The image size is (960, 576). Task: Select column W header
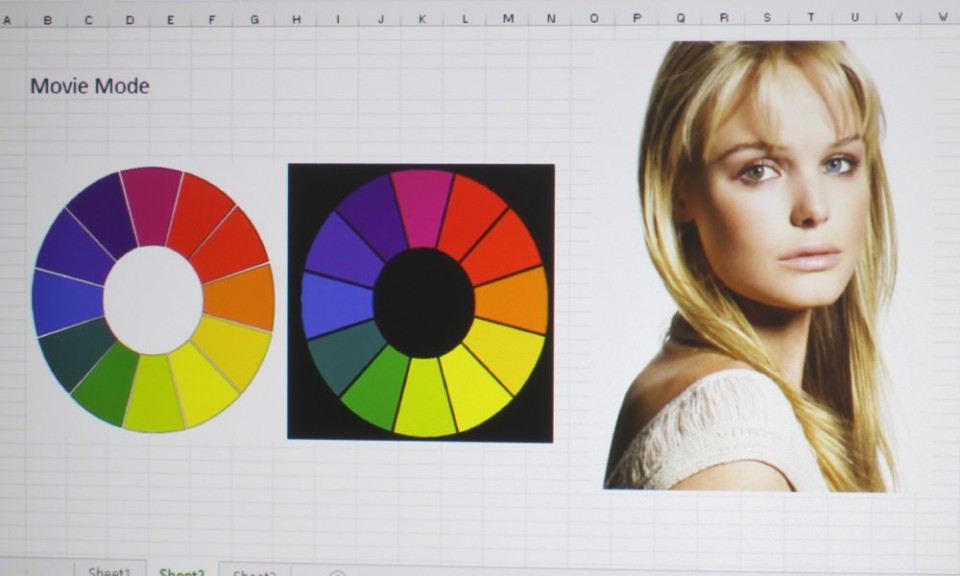pos(942,18)
